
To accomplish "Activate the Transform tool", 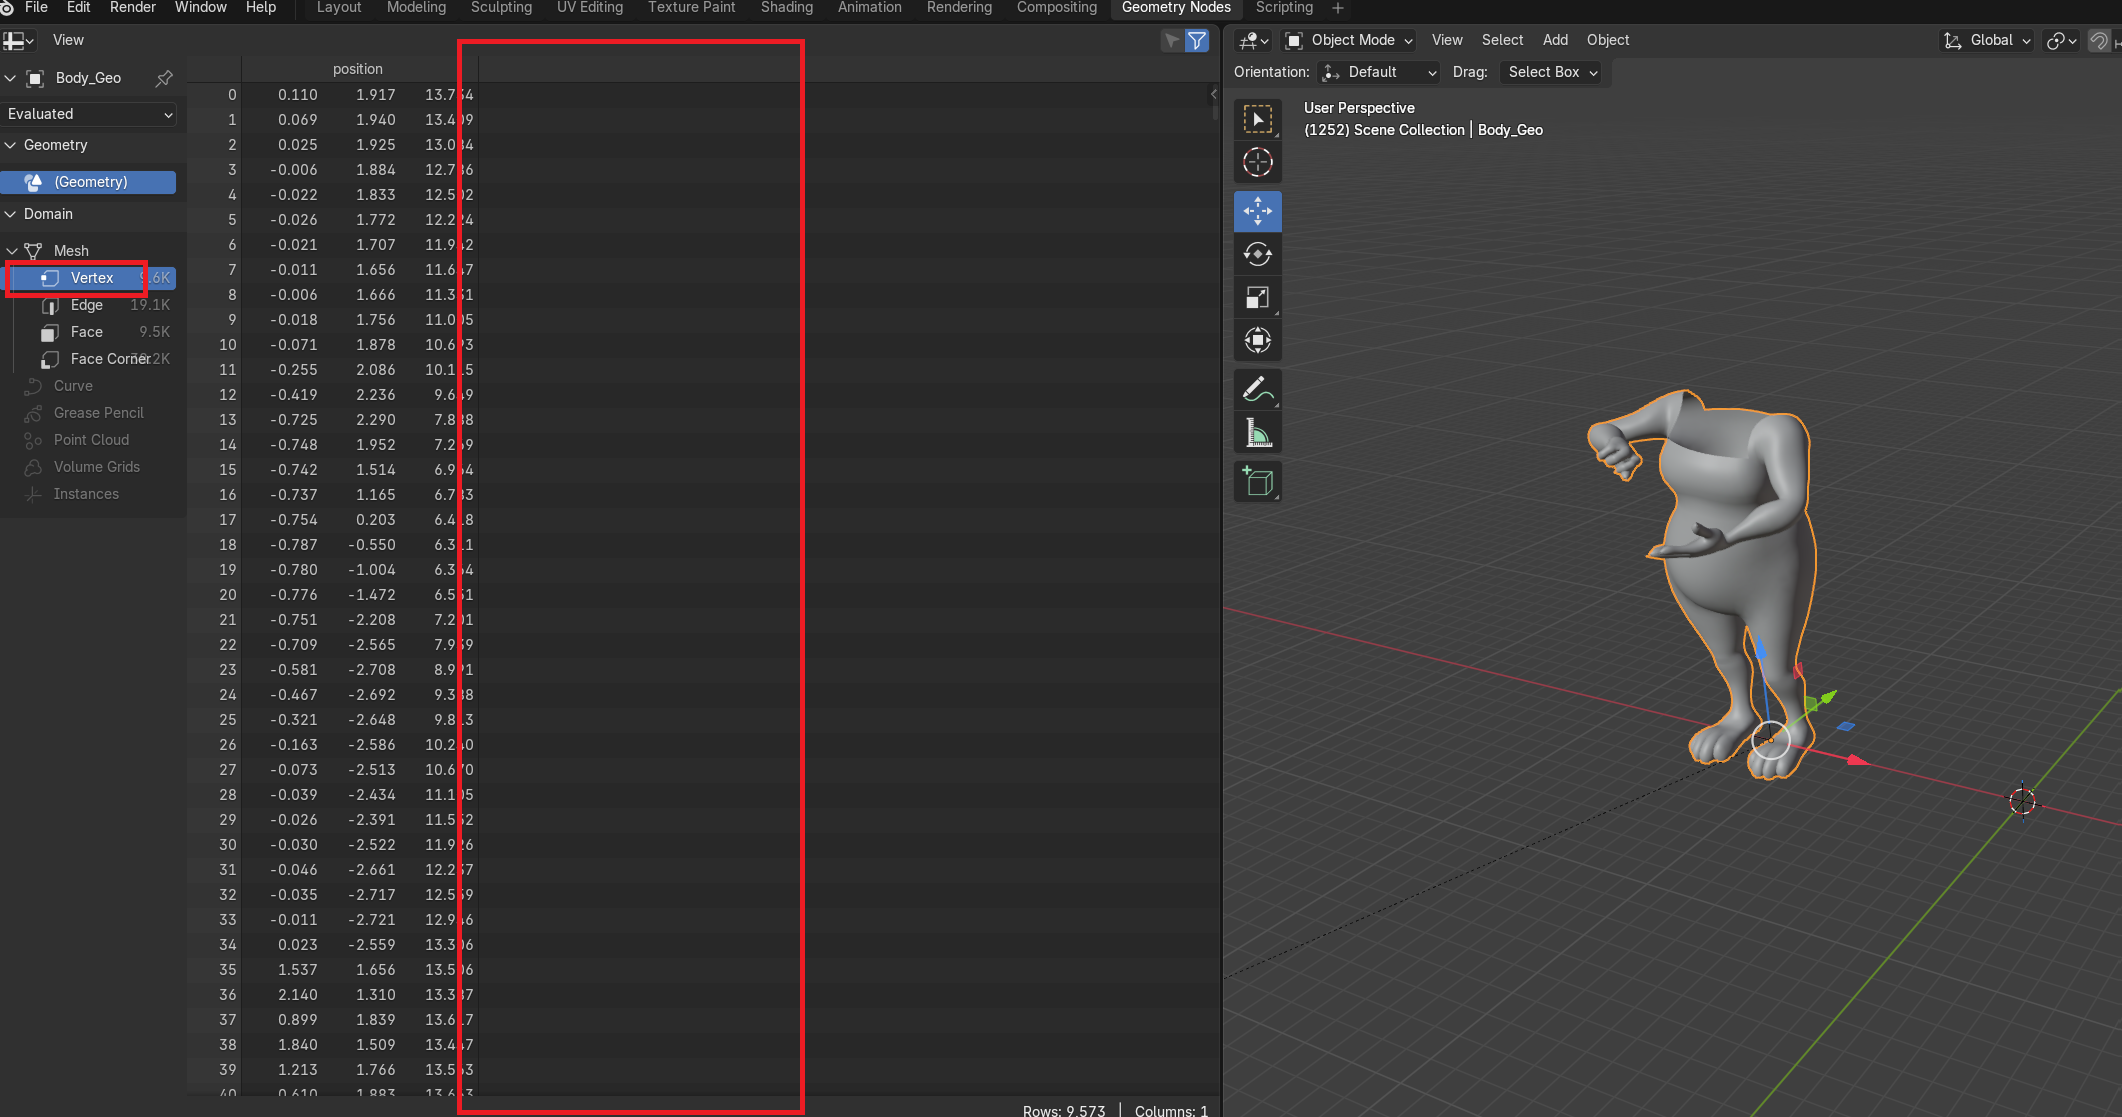I will (x=1258, y=340).
